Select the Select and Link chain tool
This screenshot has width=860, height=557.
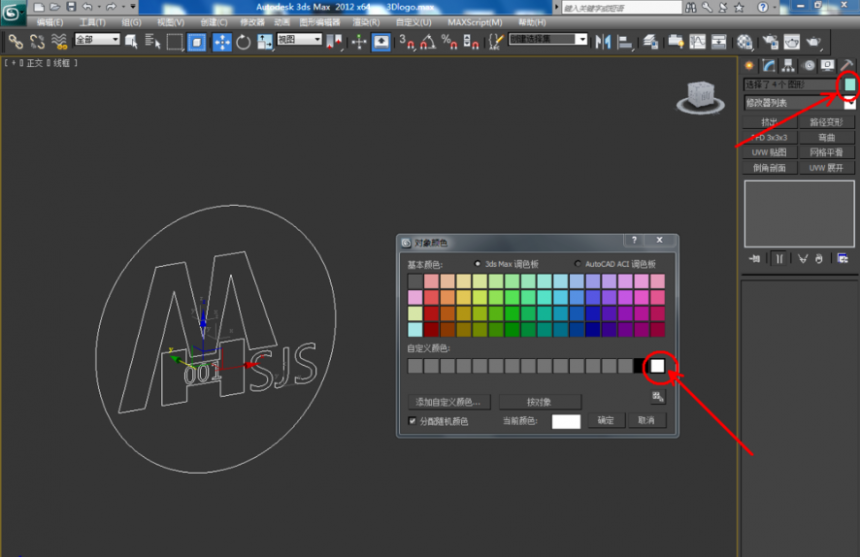coord(16,42)
